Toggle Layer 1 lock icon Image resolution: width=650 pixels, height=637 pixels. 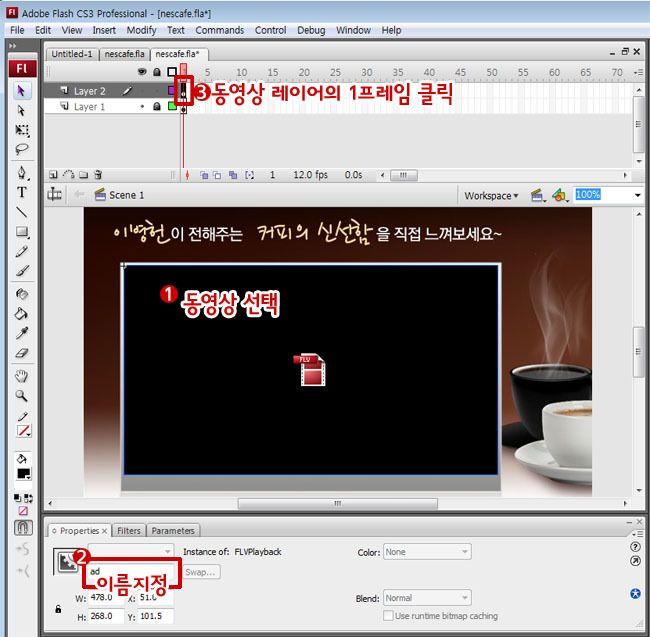click(x=157, y=107)
